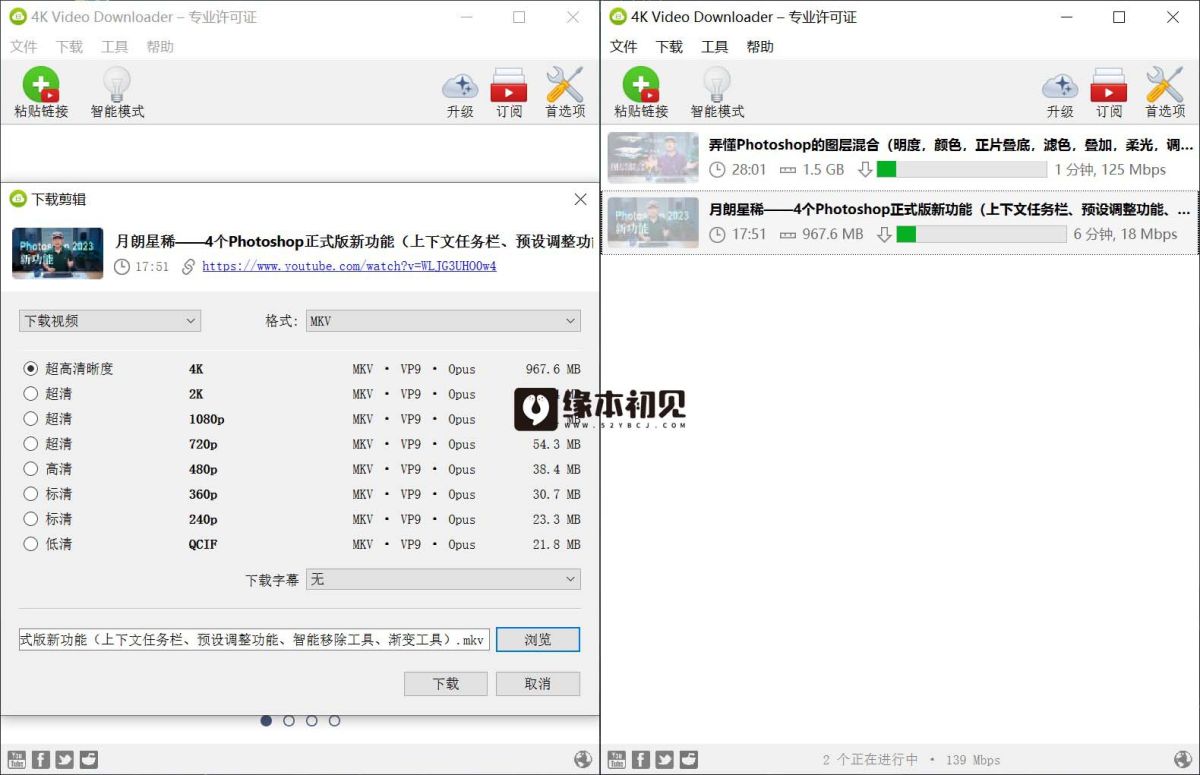
Task: Click the download arrow icon on the 弄懂Photoshop row
Action: tap(865, 170)
